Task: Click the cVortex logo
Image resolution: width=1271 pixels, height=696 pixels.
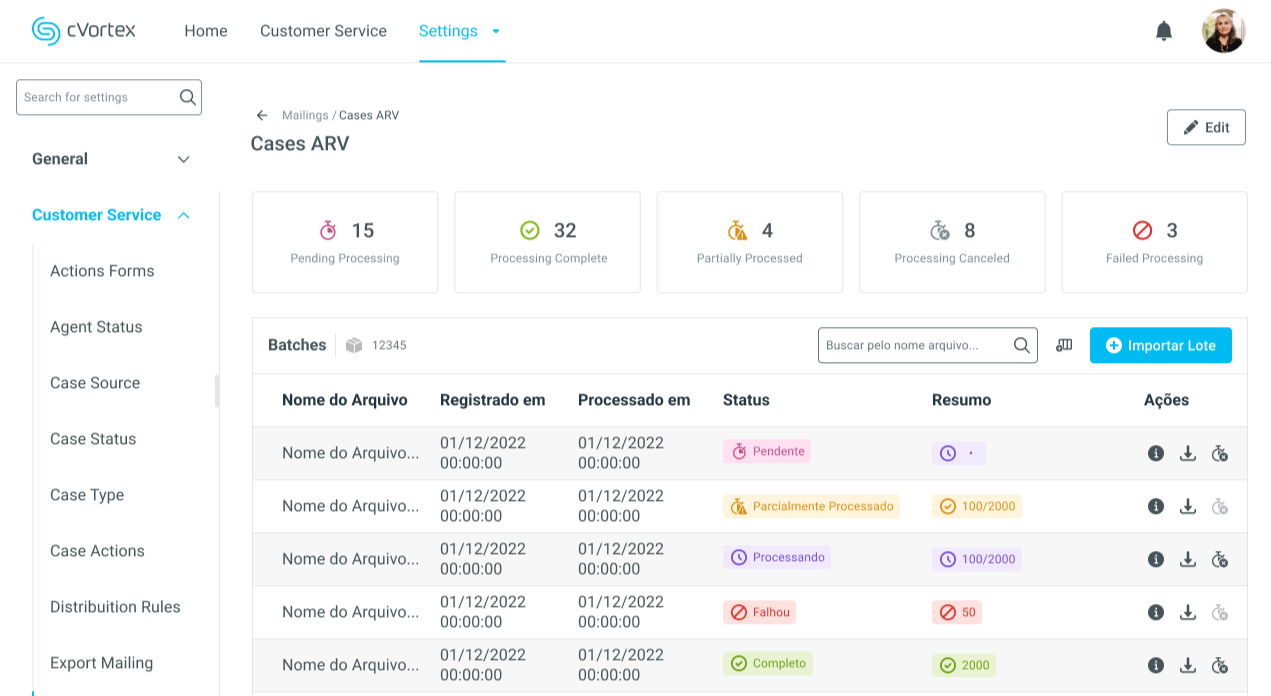Action: tap(84, 31)
